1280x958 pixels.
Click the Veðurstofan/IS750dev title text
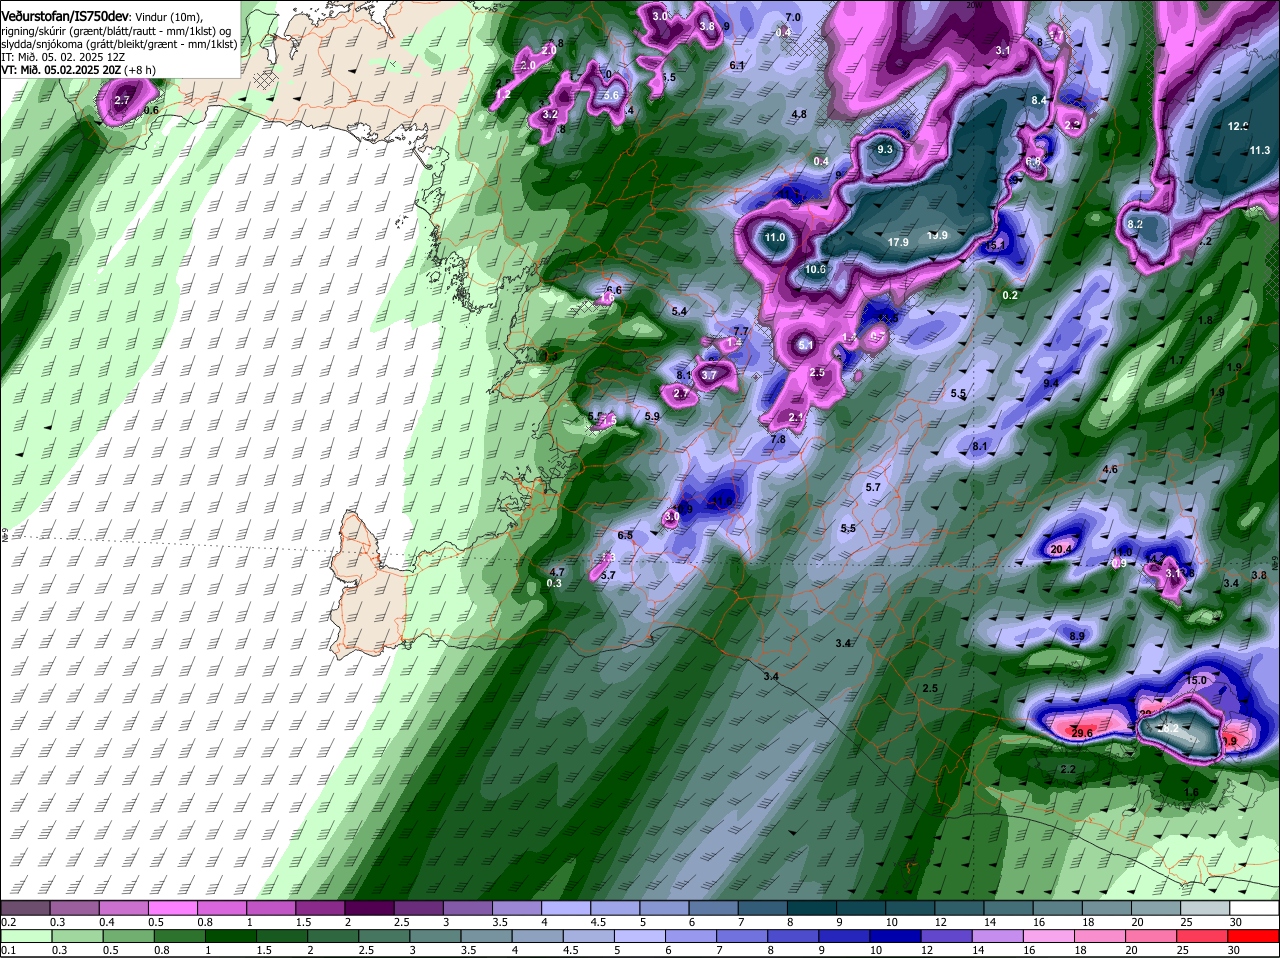point(65,16)
